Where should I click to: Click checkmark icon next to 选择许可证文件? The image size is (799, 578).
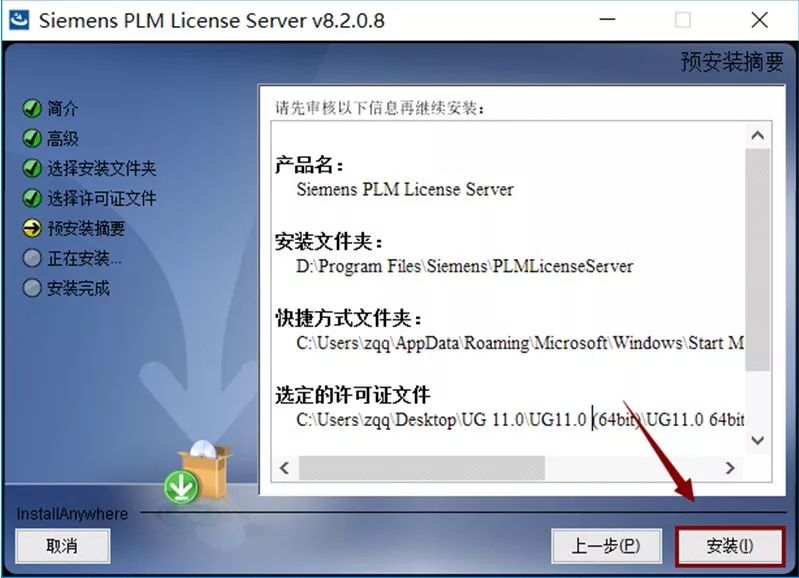pyautogui.click(x=32, y=198)
